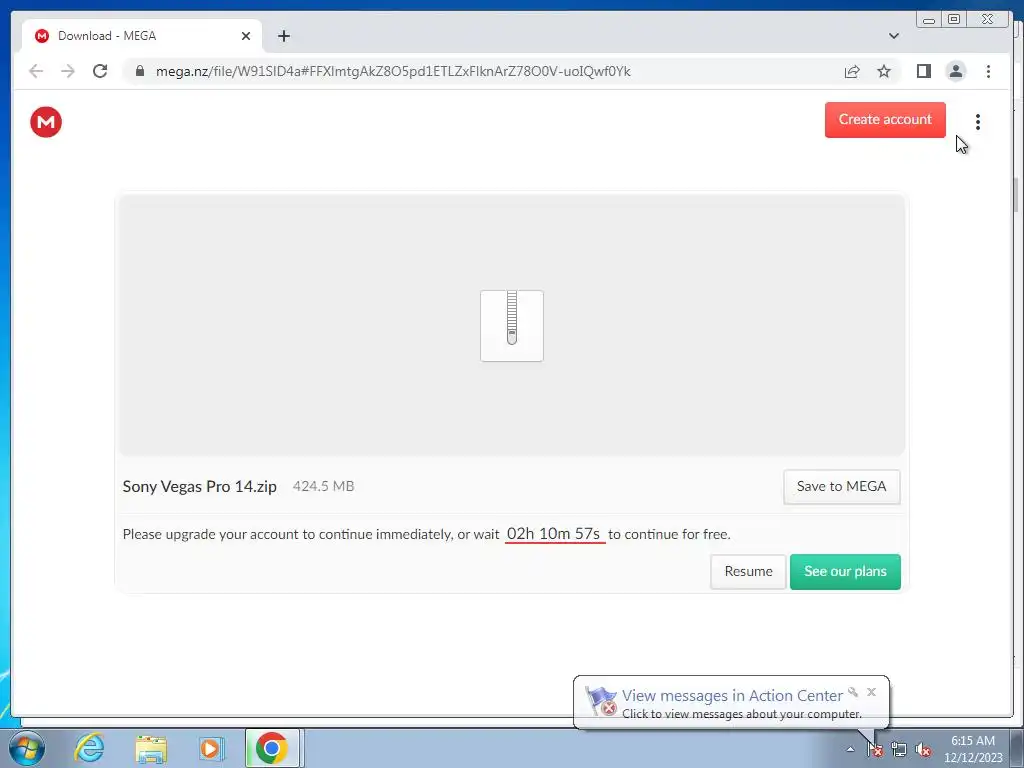Click See our plans button
Viewport: 1024px width, 768px height.
pyautogui.click(x=845, y=571)
